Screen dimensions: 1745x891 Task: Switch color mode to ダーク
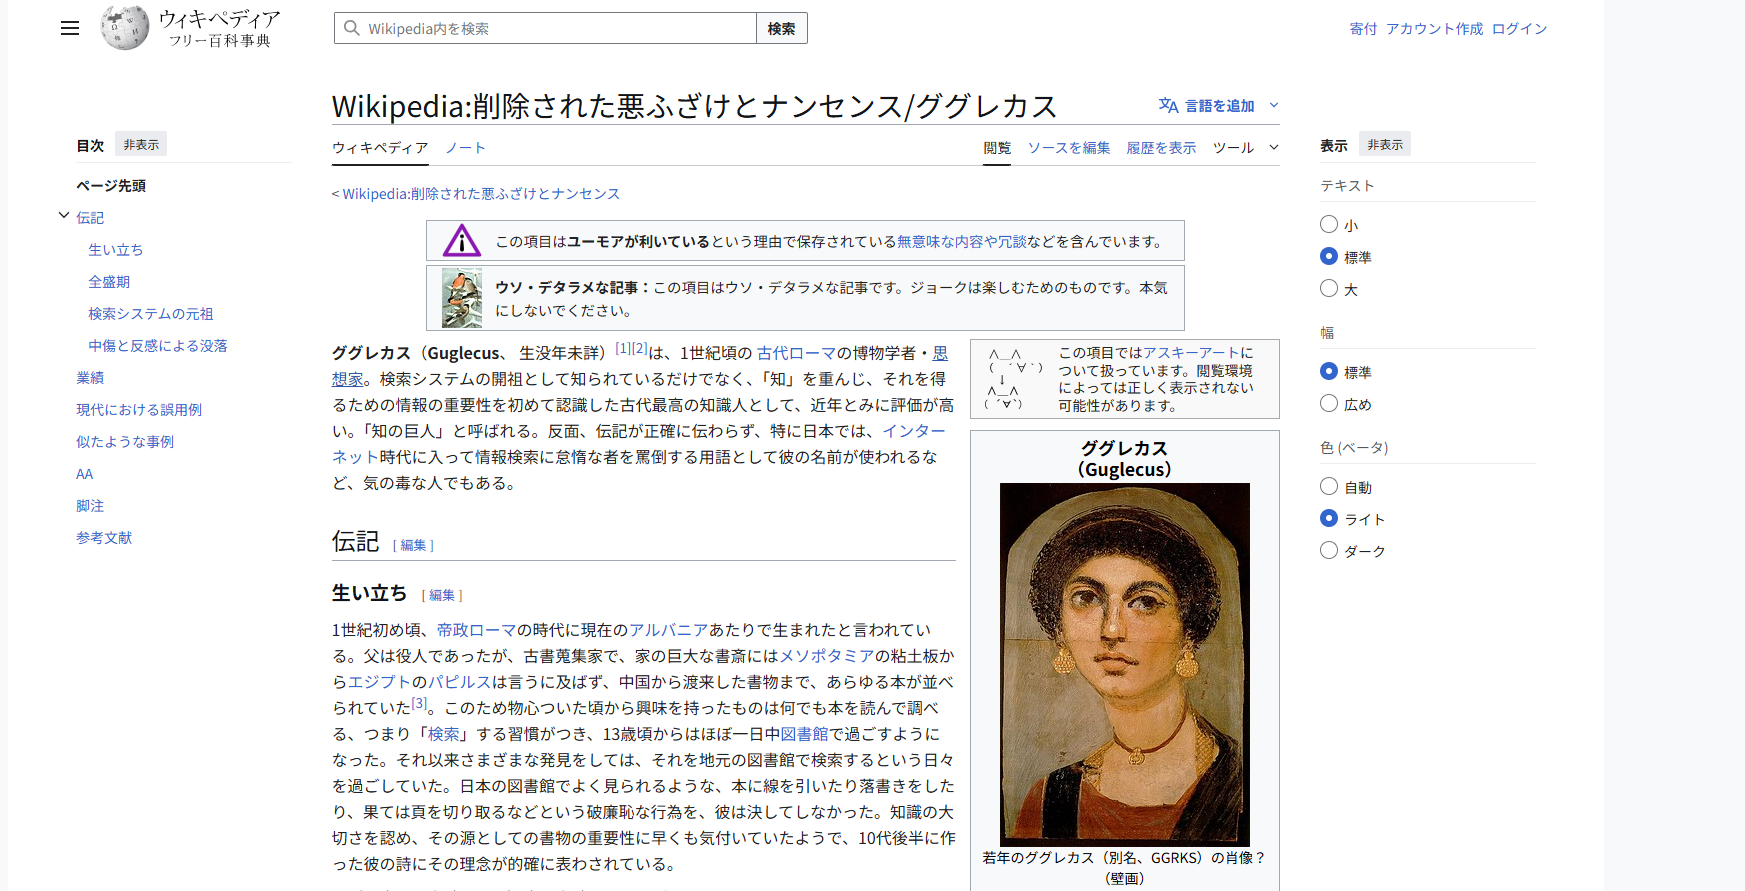coord(1329,550)
